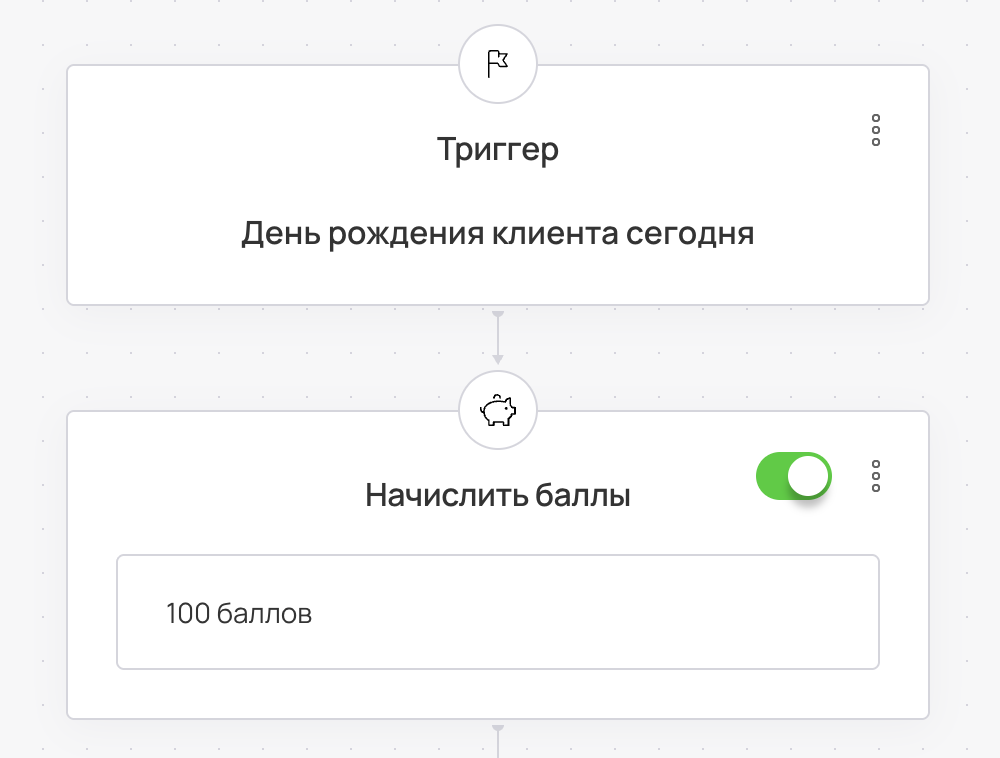This screenshot has width=1000, height=758.
Task: Click the dotted canvas right of Начислить баллы card
Action: coord(965,560)
